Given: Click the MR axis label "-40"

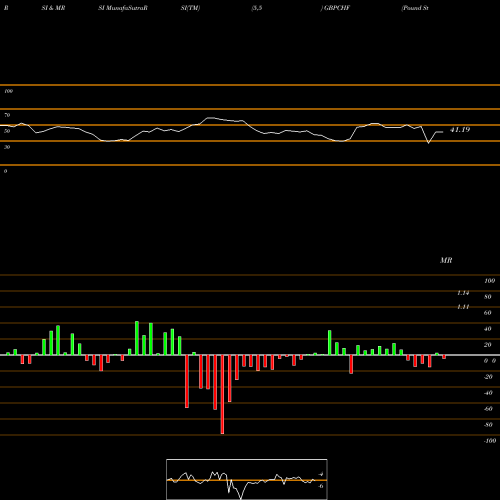Looking at the screenshot, I should click(x=488, y=393).
